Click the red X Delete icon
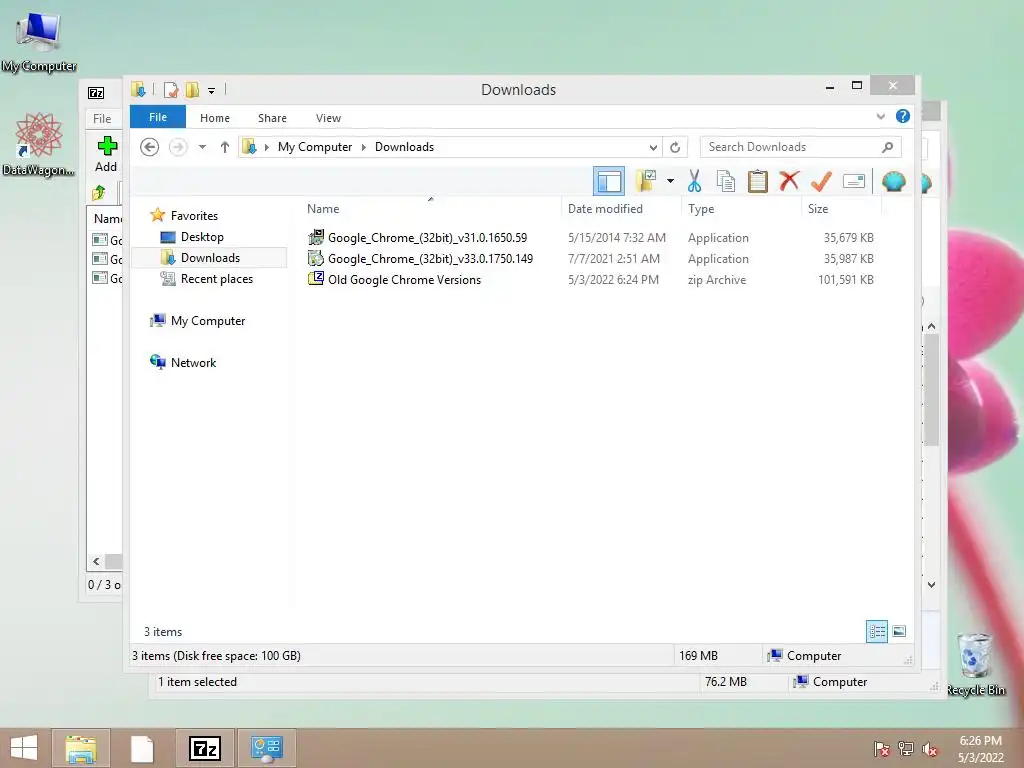Image resolution: width=1024 pixels, height=768 pixels. (789, 181)
